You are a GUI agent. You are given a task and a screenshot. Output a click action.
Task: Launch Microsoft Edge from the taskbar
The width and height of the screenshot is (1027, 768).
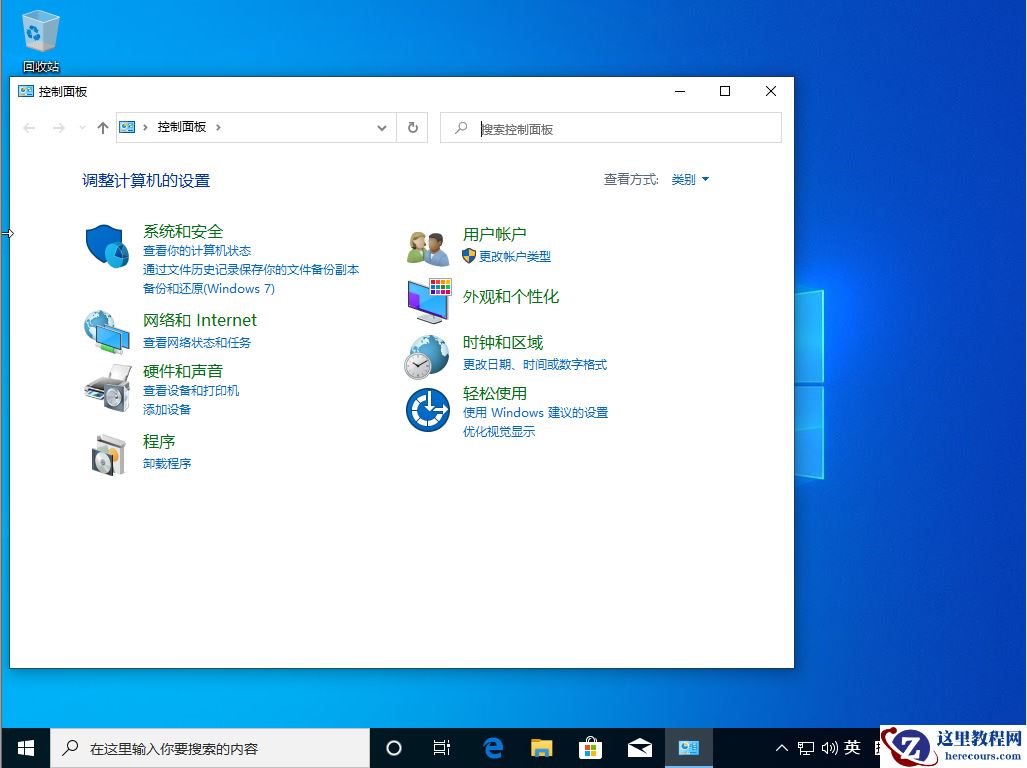492,747
